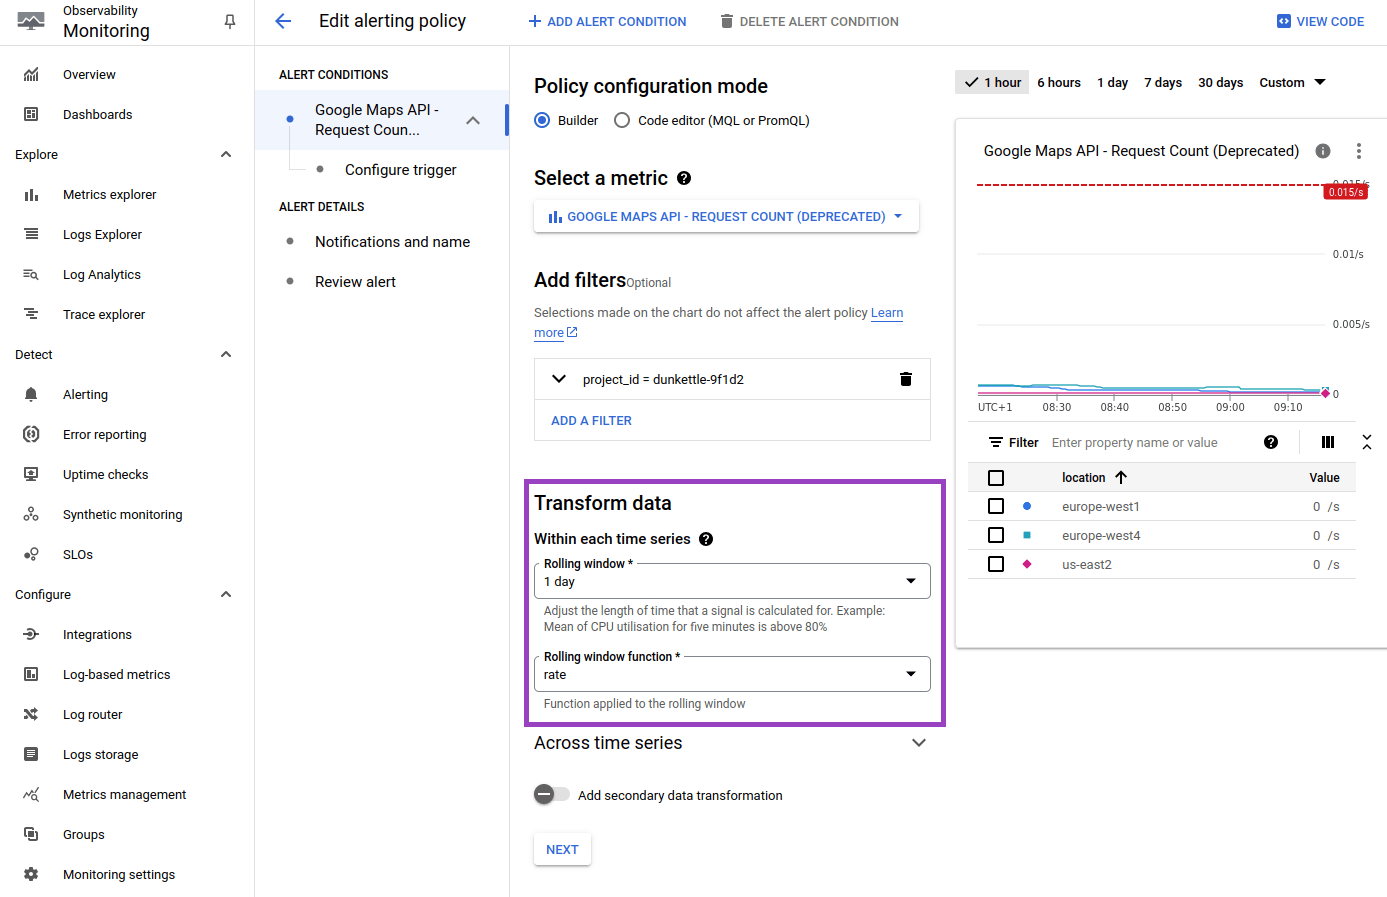1387x897 pixels.
Task: Open chart more options menu
Action: pos(1358,151)
